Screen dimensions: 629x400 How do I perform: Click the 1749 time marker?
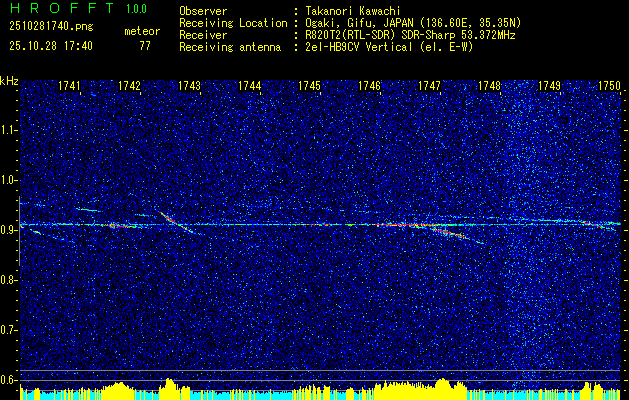549,85
